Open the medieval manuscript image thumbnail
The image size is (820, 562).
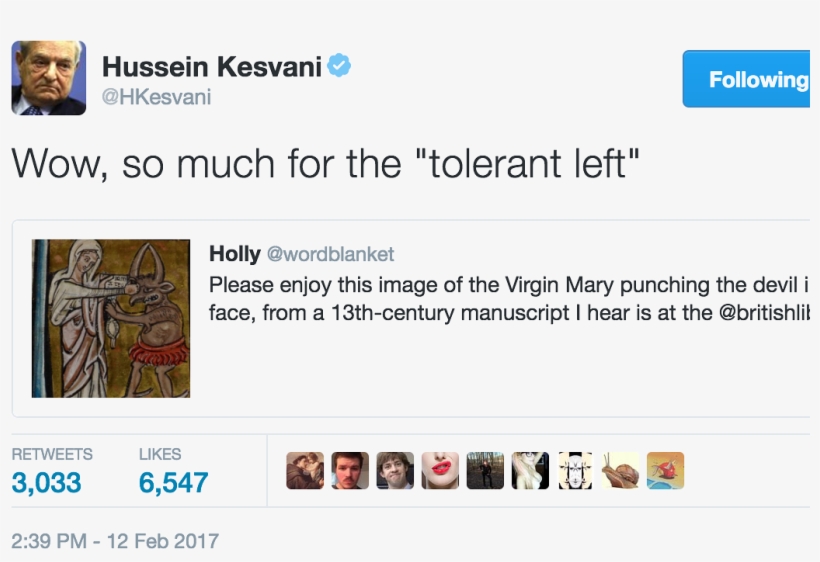111,318
